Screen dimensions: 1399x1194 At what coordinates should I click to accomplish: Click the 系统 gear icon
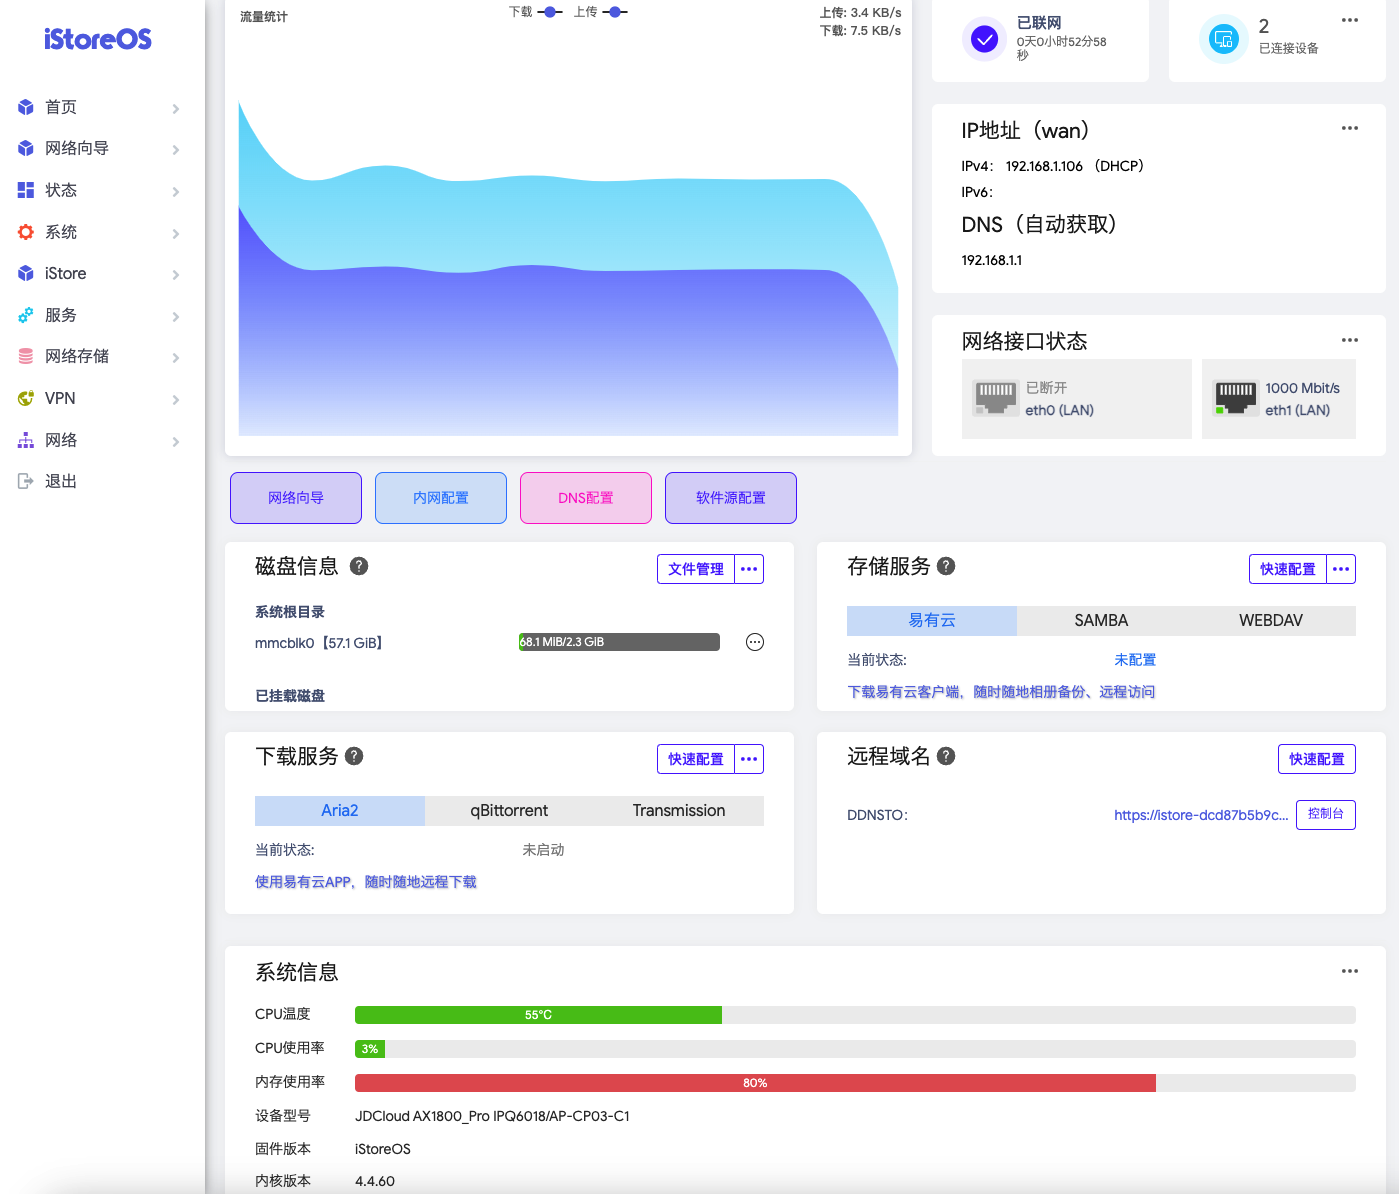point(26,232)
